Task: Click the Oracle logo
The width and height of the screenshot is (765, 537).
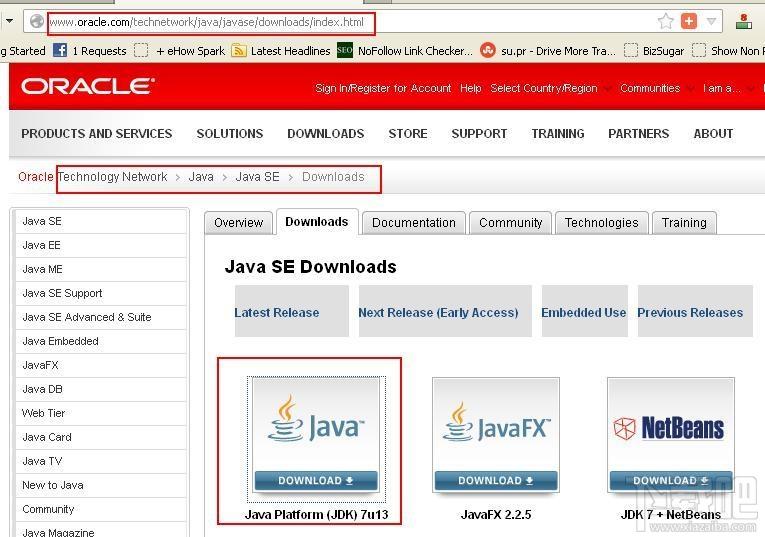Action: click(x=88, y=86)
